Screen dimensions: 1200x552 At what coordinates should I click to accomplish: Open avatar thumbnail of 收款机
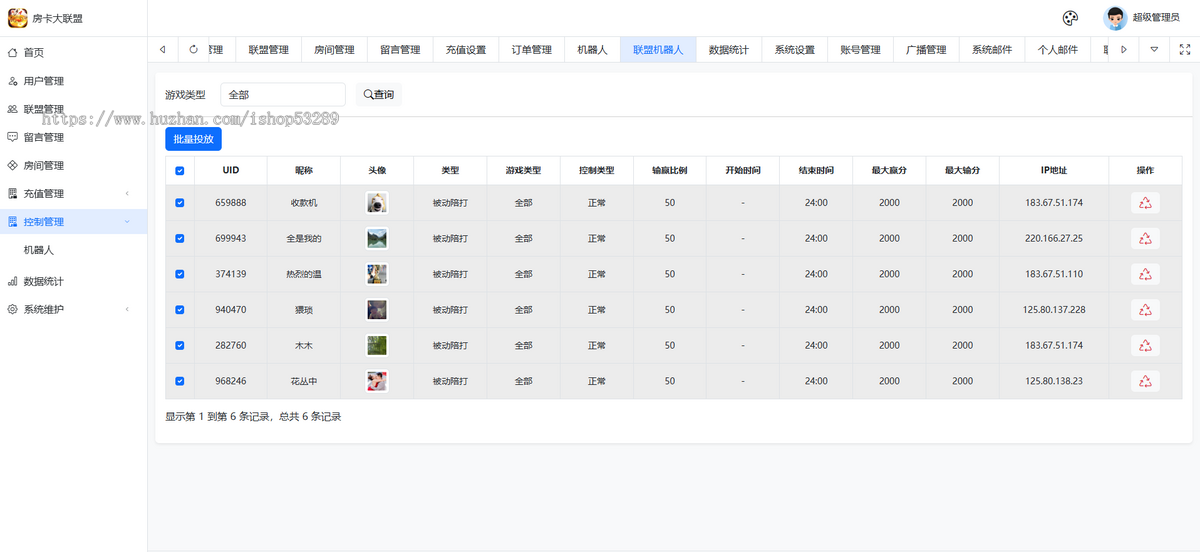(x=377, y=203)
